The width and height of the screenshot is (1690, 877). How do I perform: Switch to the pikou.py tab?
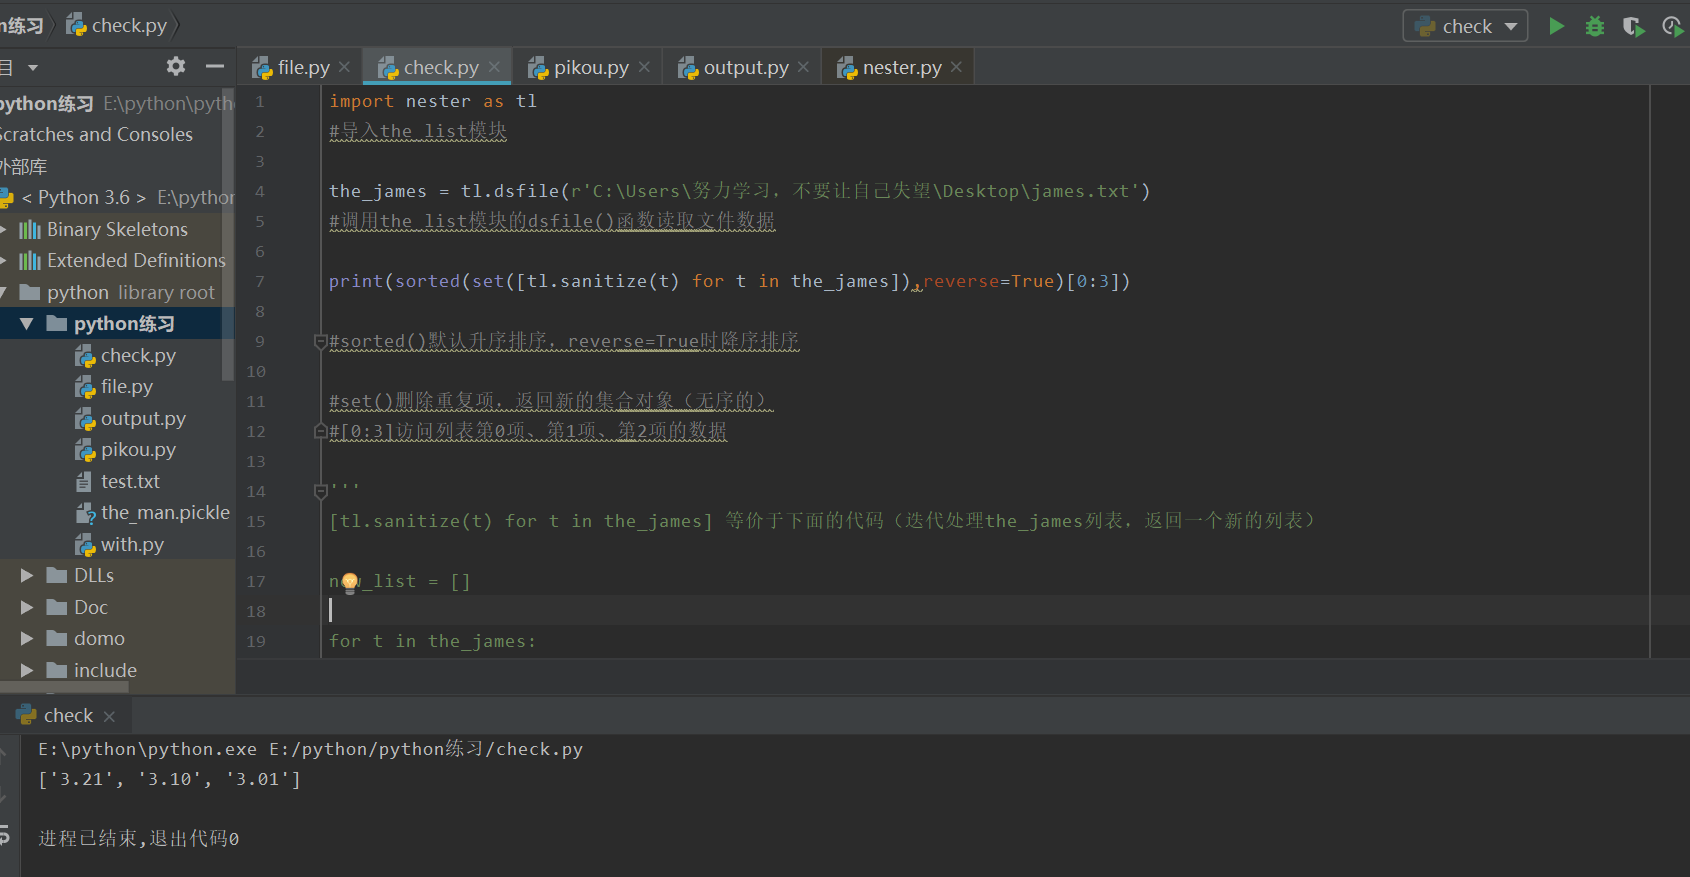pos(590,67)
